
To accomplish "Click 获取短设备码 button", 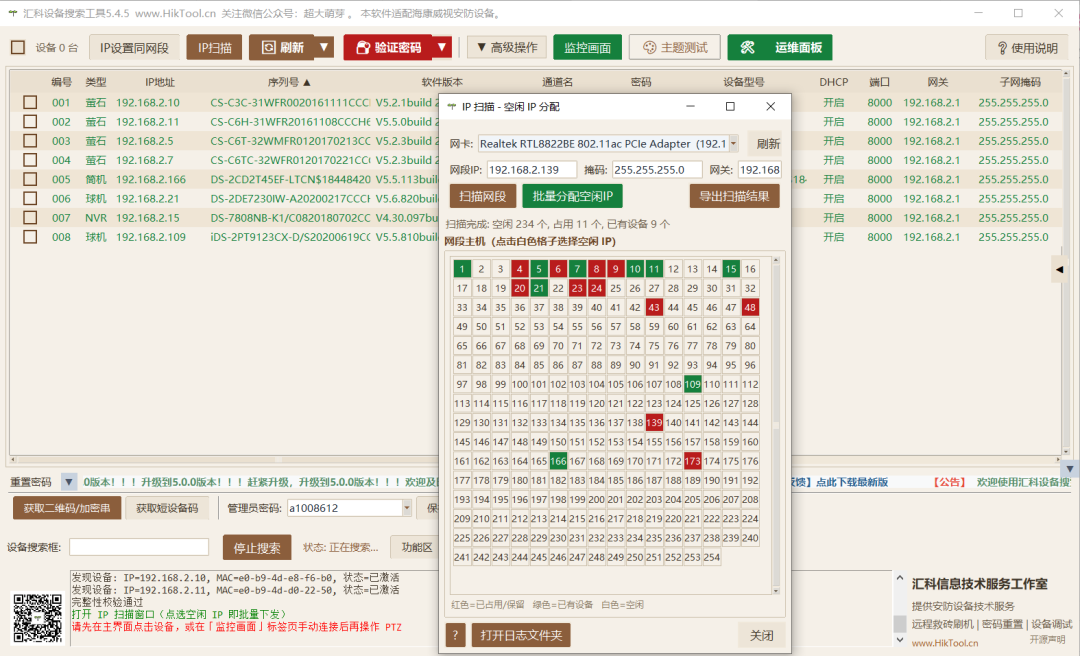I will (167, 508).
